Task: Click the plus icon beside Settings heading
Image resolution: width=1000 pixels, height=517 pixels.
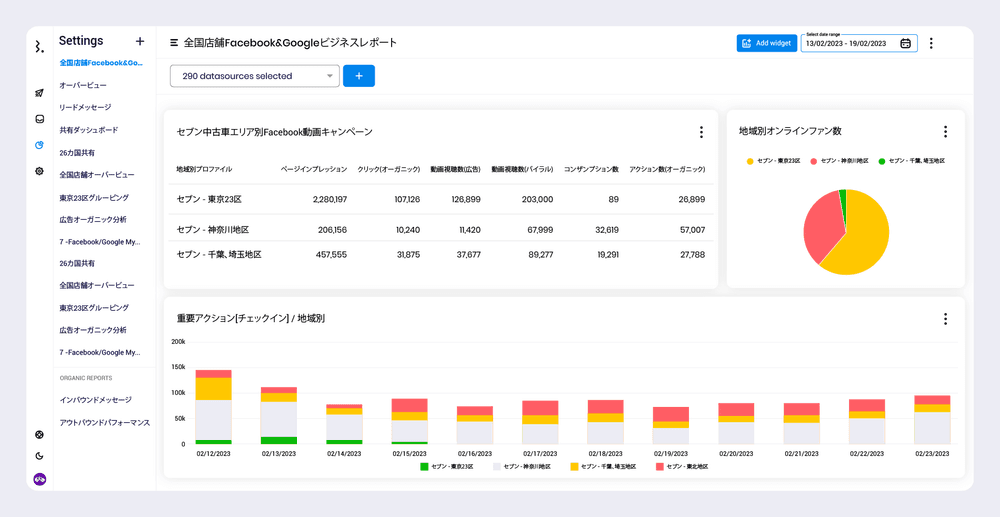Action: [140, 41]
